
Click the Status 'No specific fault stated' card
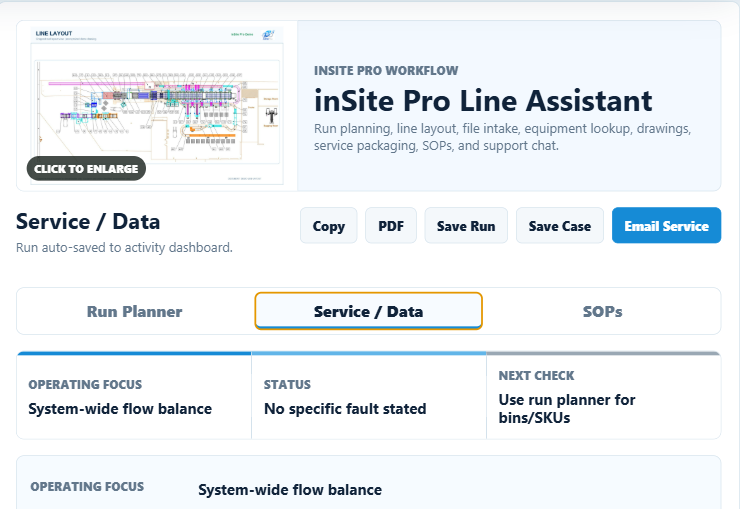pyautogui.click(x=369, y=396)
